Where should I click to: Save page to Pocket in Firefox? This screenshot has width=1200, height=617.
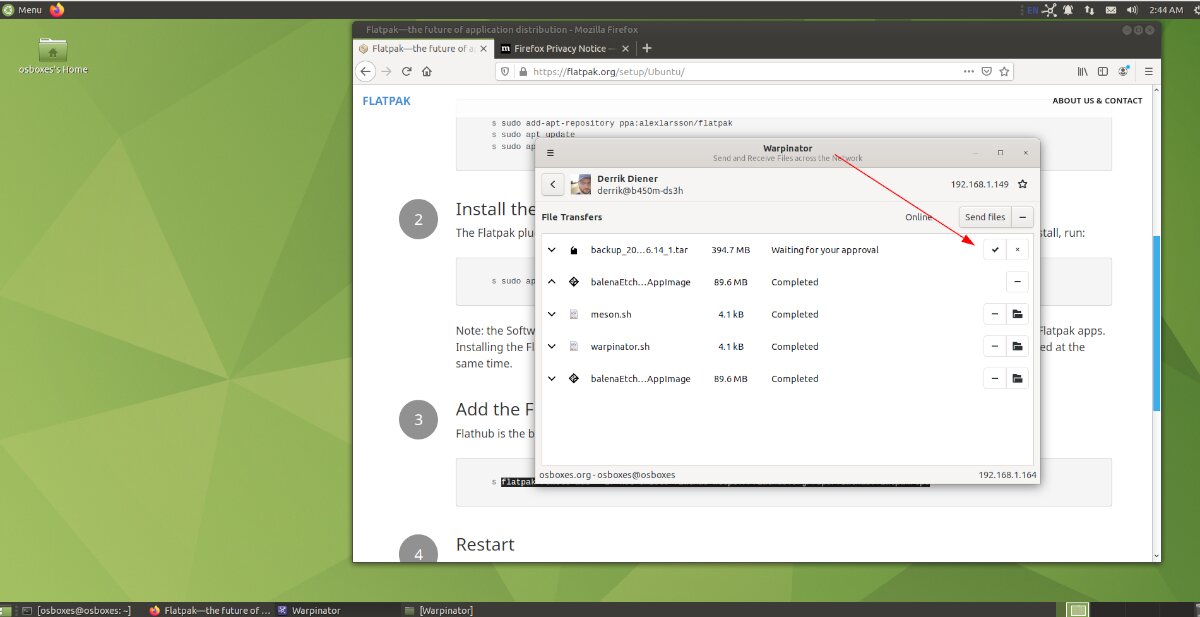pos(986,71)
